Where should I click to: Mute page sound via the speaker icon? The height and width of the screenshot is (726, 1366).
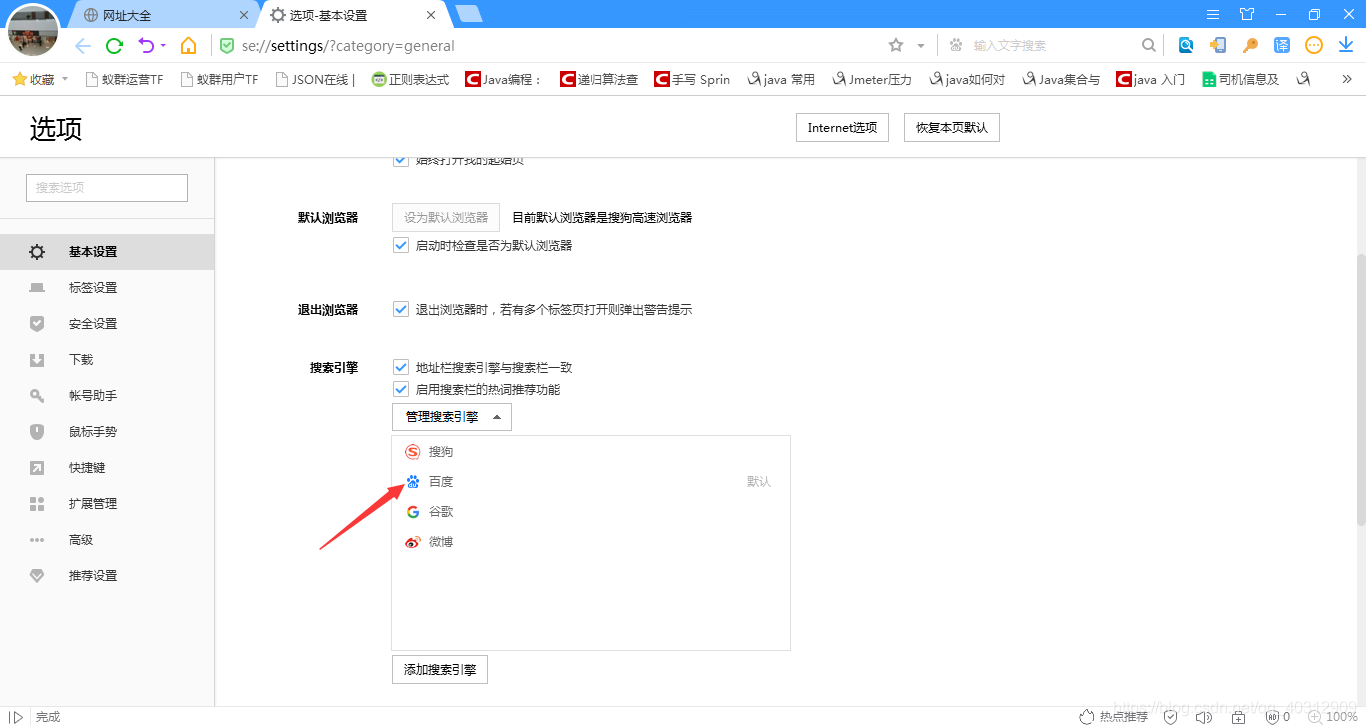pyautogui.click(x=1203, y=716)
